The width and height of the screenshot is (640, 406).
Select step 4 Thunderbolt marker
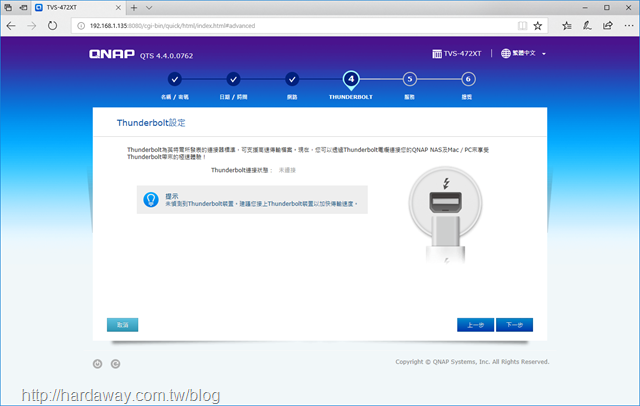(351, 80)
